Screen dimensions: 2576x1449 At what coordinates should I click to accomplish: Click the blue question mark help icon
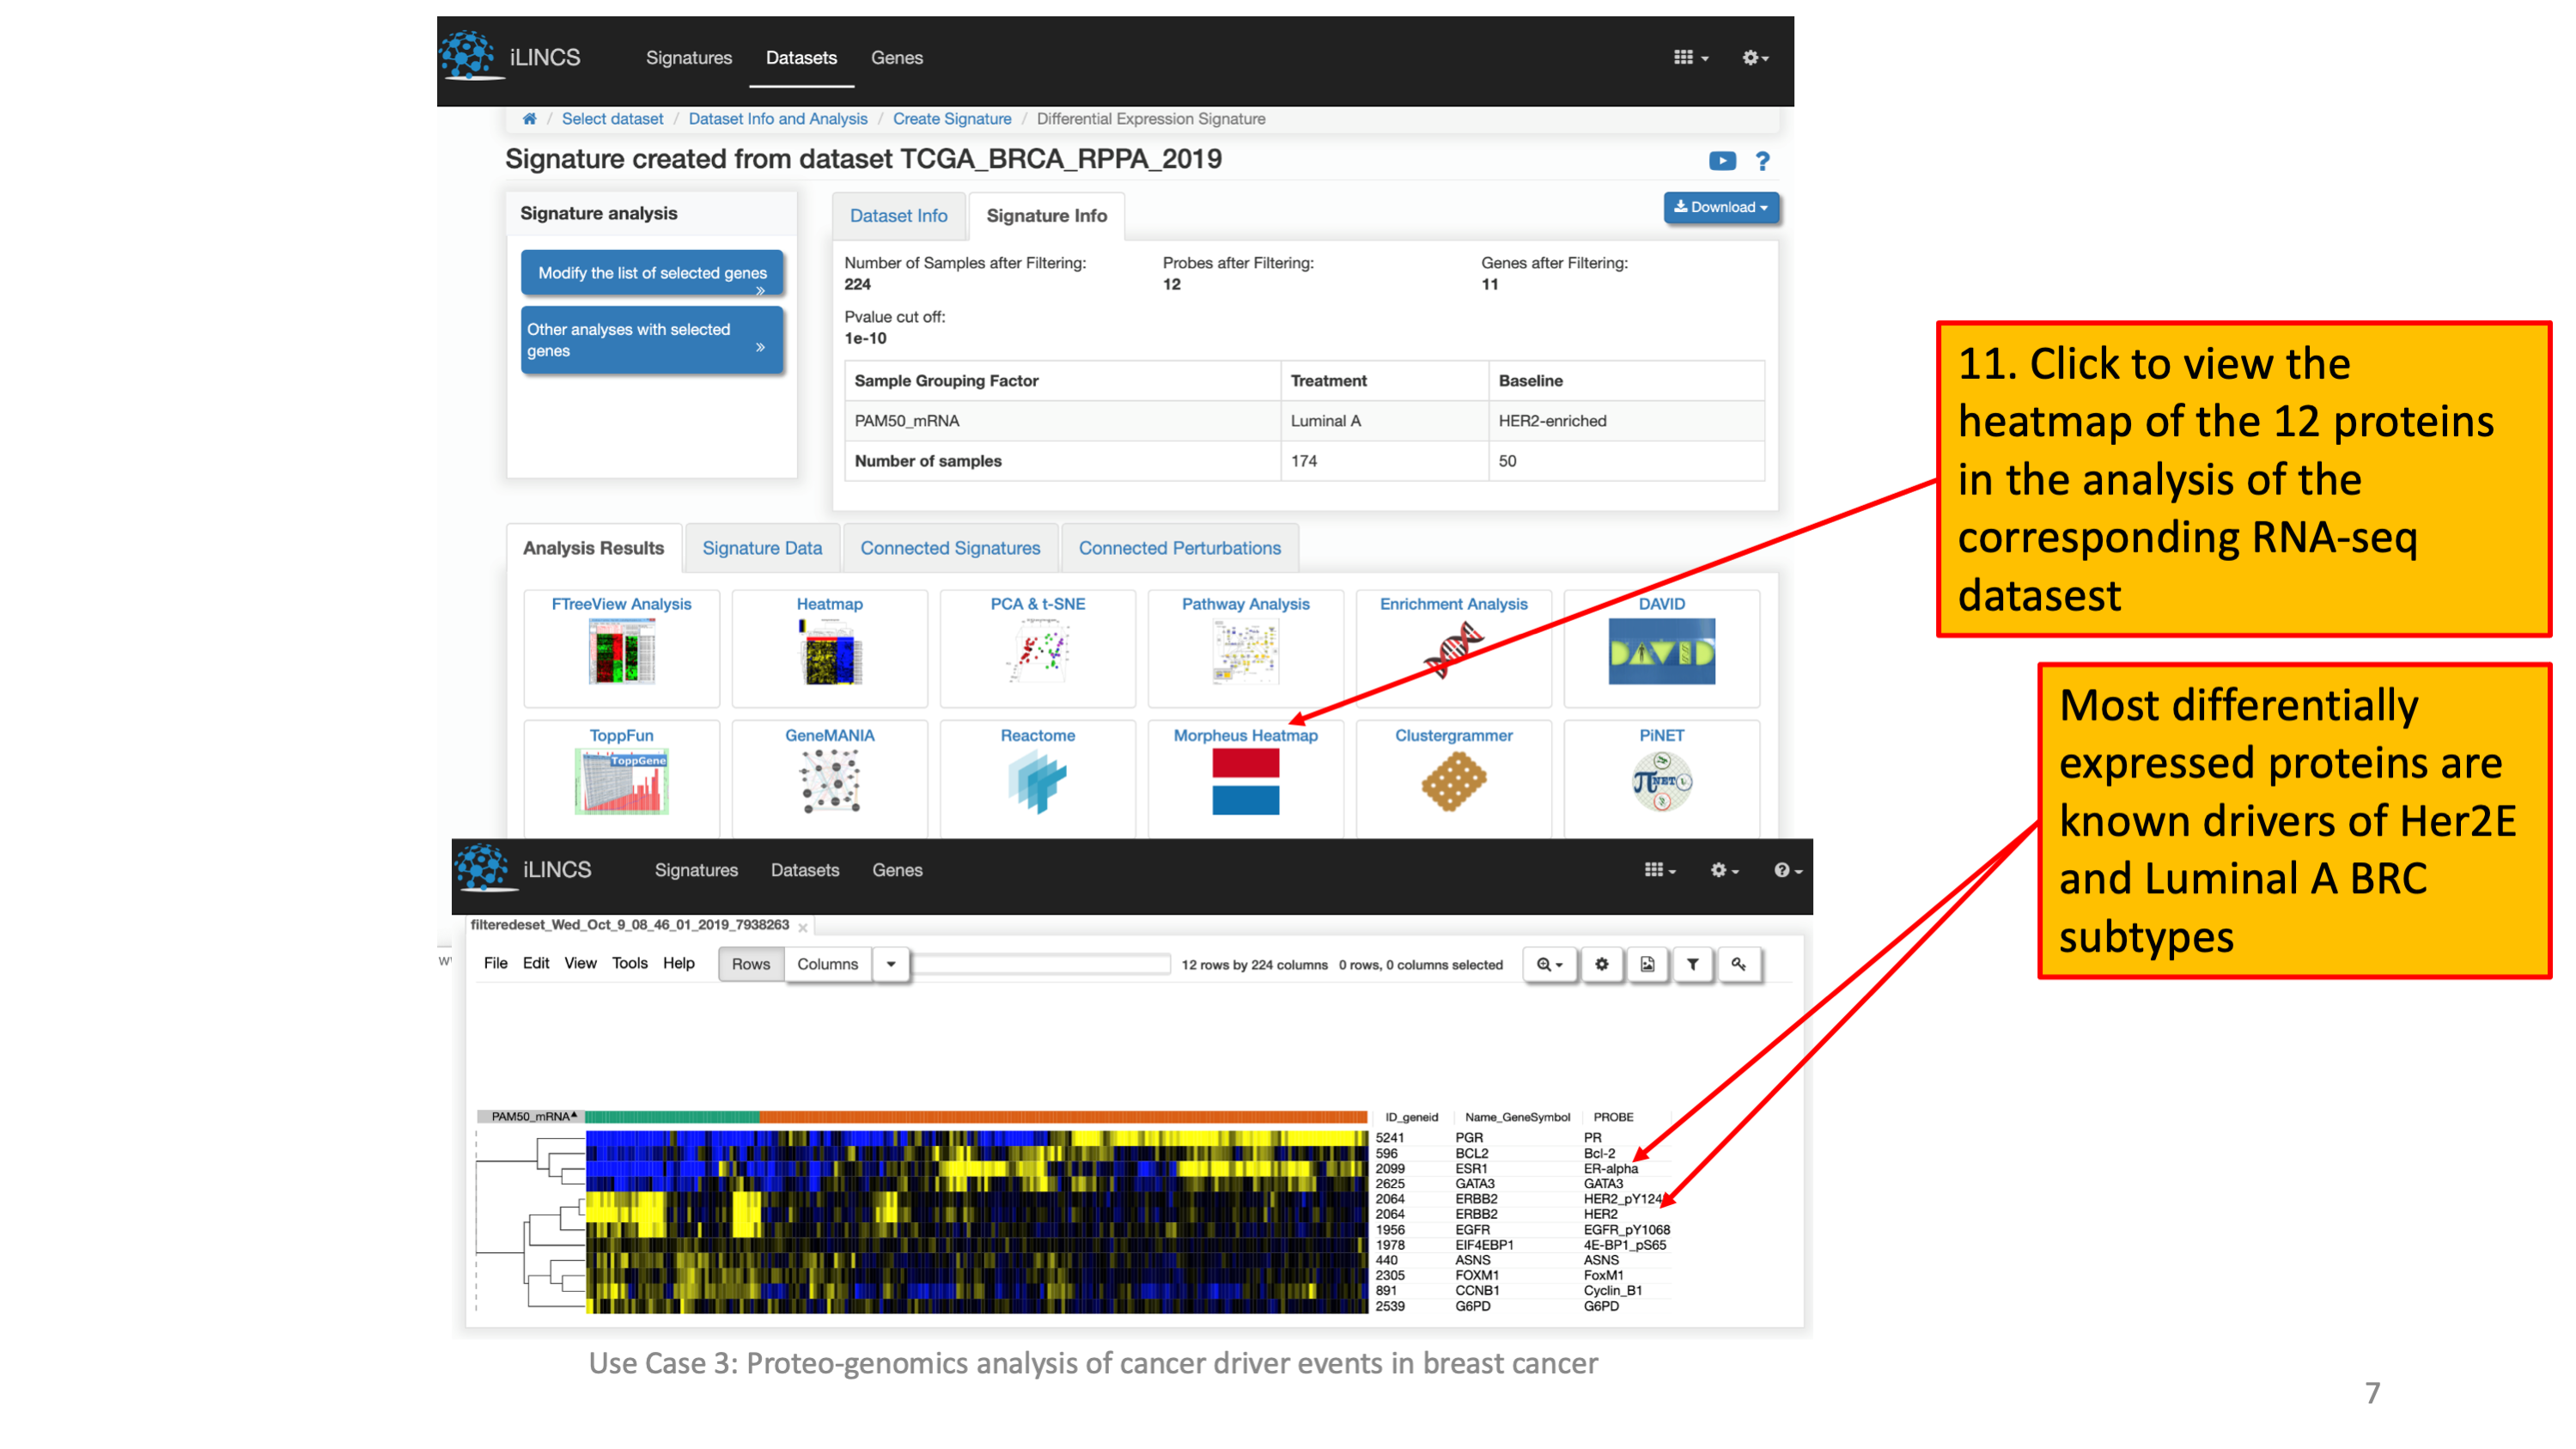click(x=1762, y=161)
